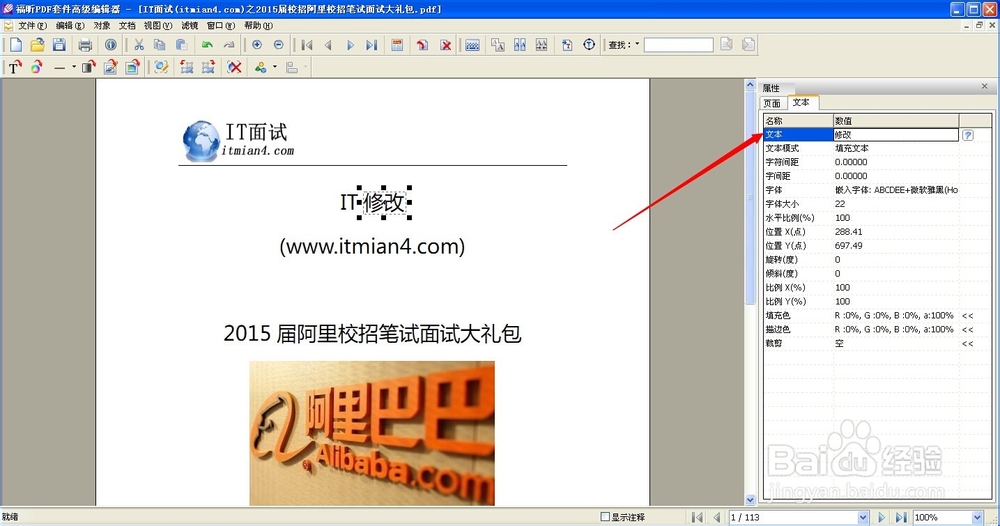
Task: Click page layout icon in toolbar
Action: pos(397,45)
